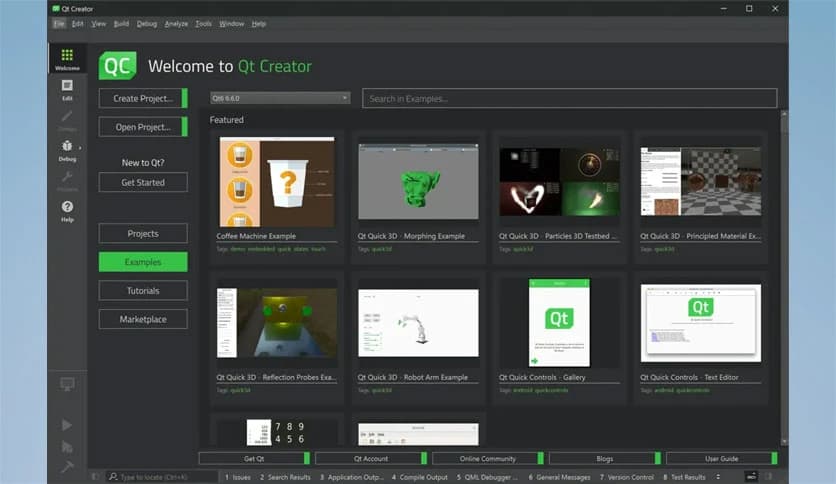Click the Create Project button
Screen dimensions: 836x484
tap(143, 98)
